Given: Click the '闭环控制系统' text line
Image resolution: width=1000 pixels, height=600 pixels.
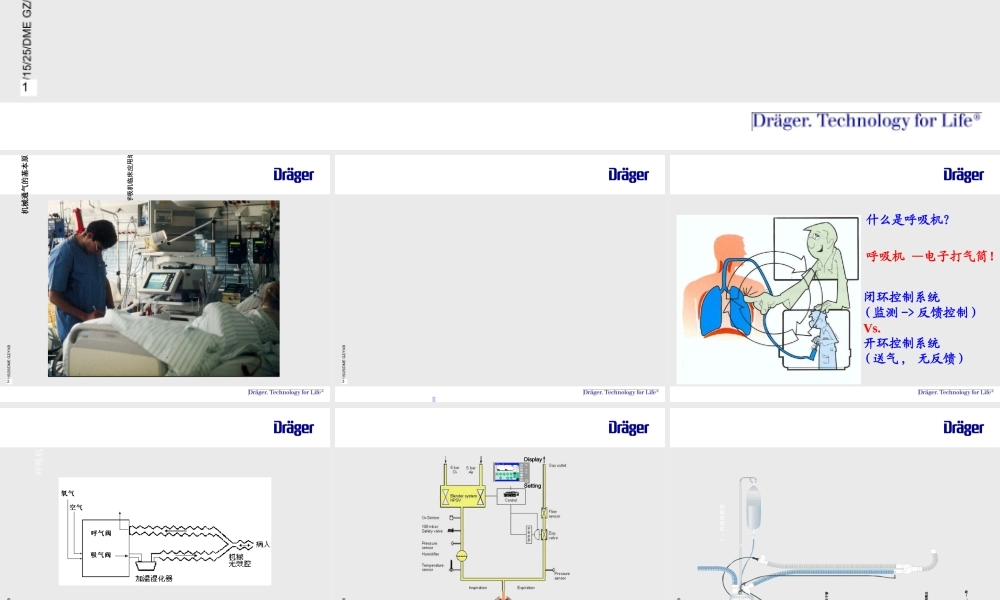Looking at the screenshot, I should 902,297.
